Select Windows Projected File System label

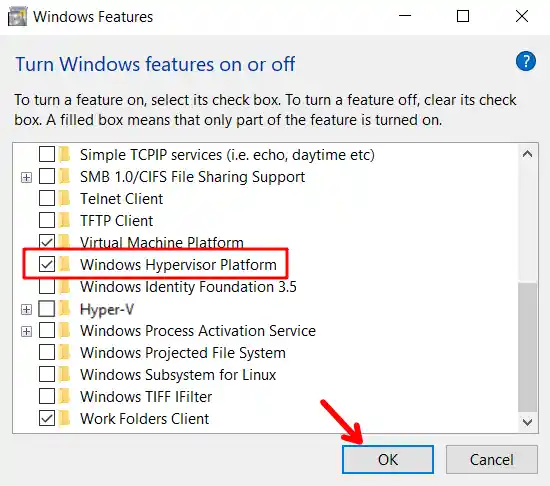pyautogui.click(x=183, y=353)
